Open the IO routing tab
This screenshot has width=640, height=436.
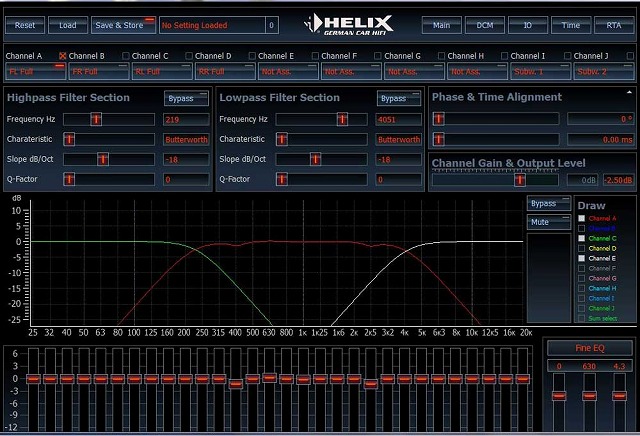[x=528, y=25]
